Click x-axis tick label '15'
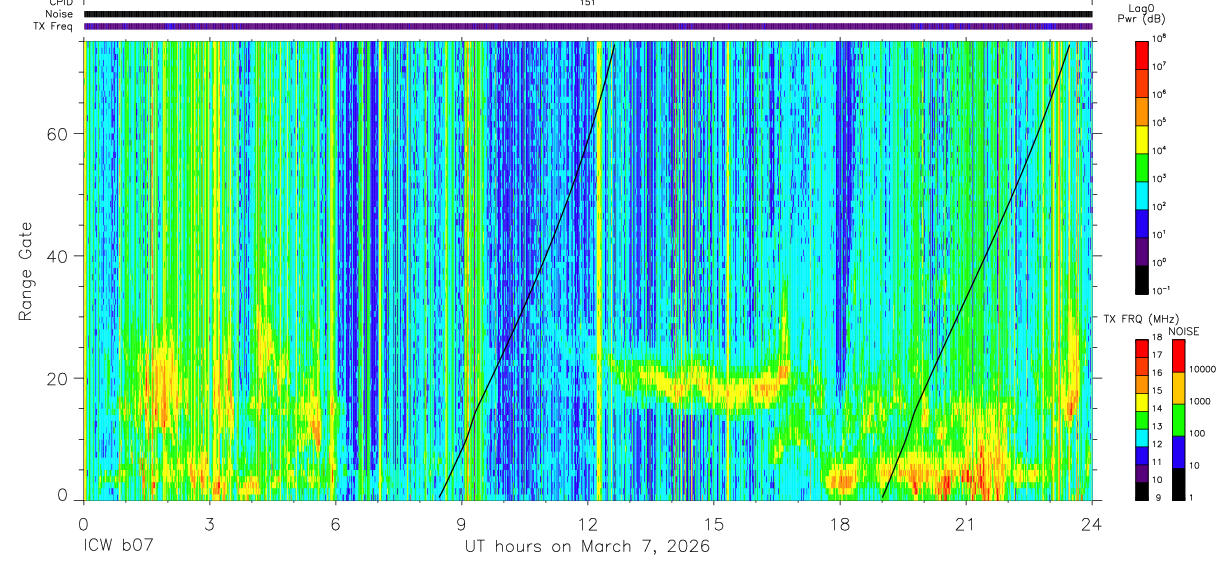This screenshot has width=1228, height=567. (x=713, y=524)
